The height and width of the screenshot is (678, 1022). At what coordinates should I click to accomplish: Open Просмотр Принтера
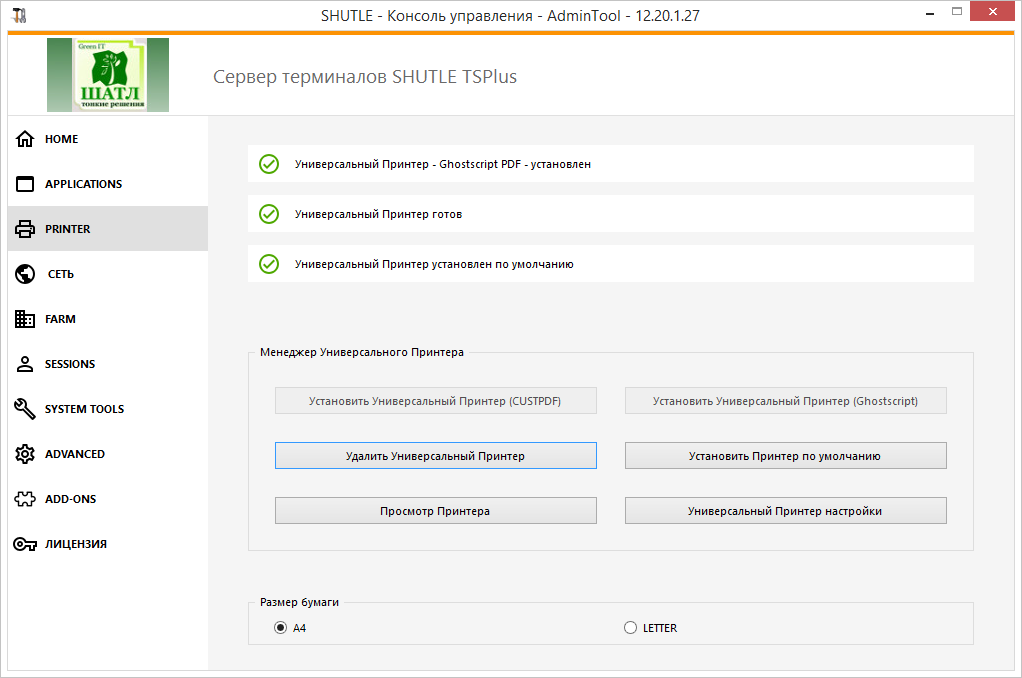coord(435,511)
